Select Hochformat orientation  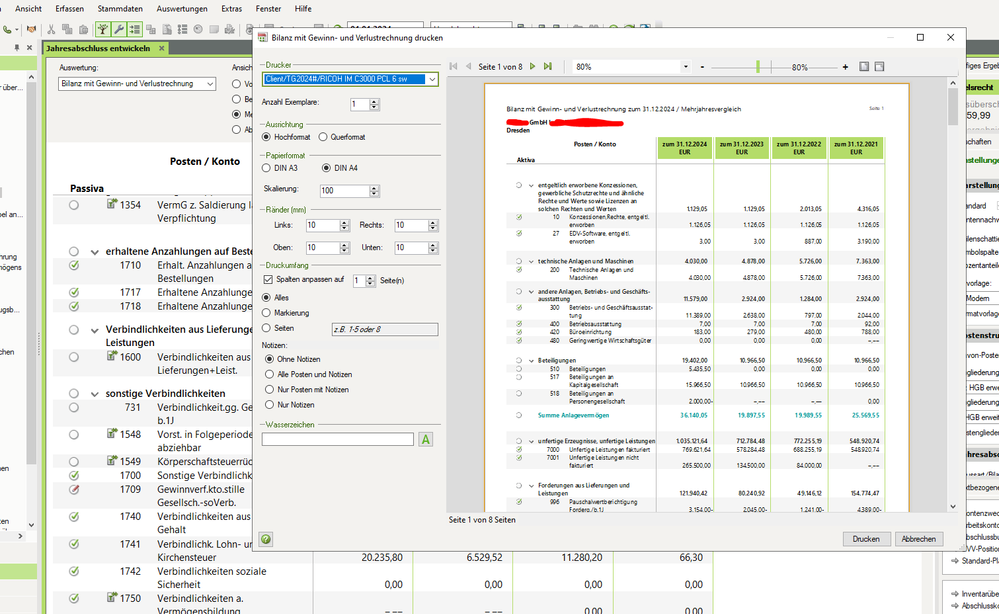pyautogui.click(x=266, y=137)
